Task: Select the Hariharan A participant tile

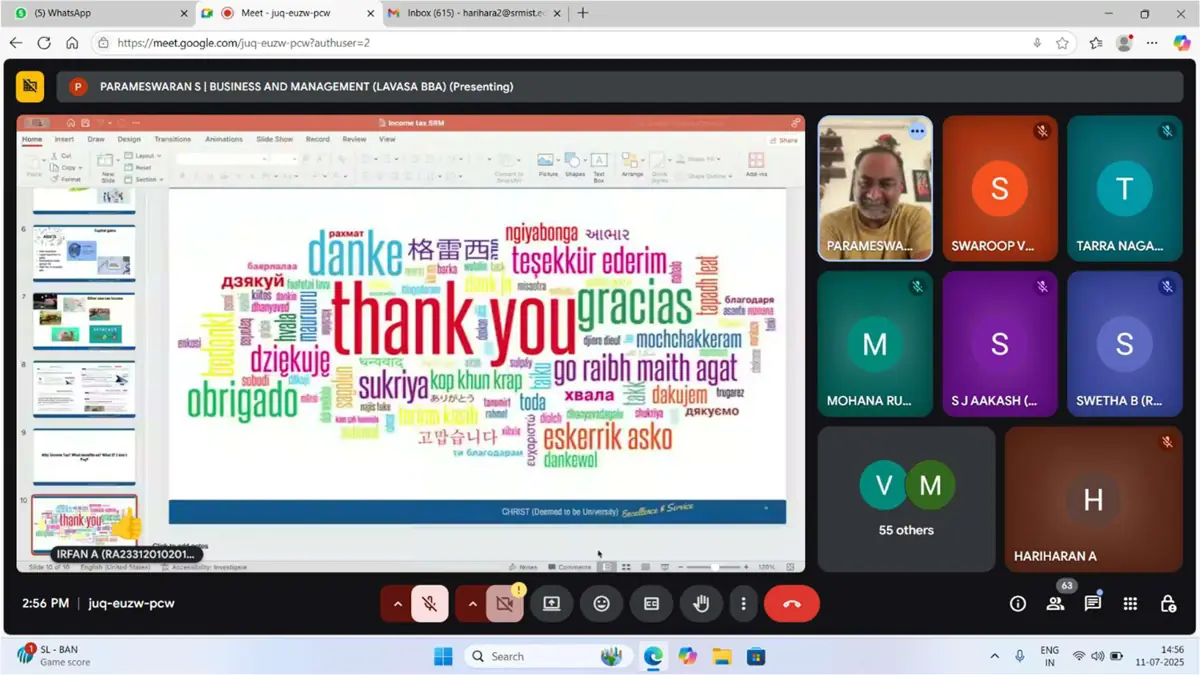Action: pyautogui.click(x=1094, y=499)
